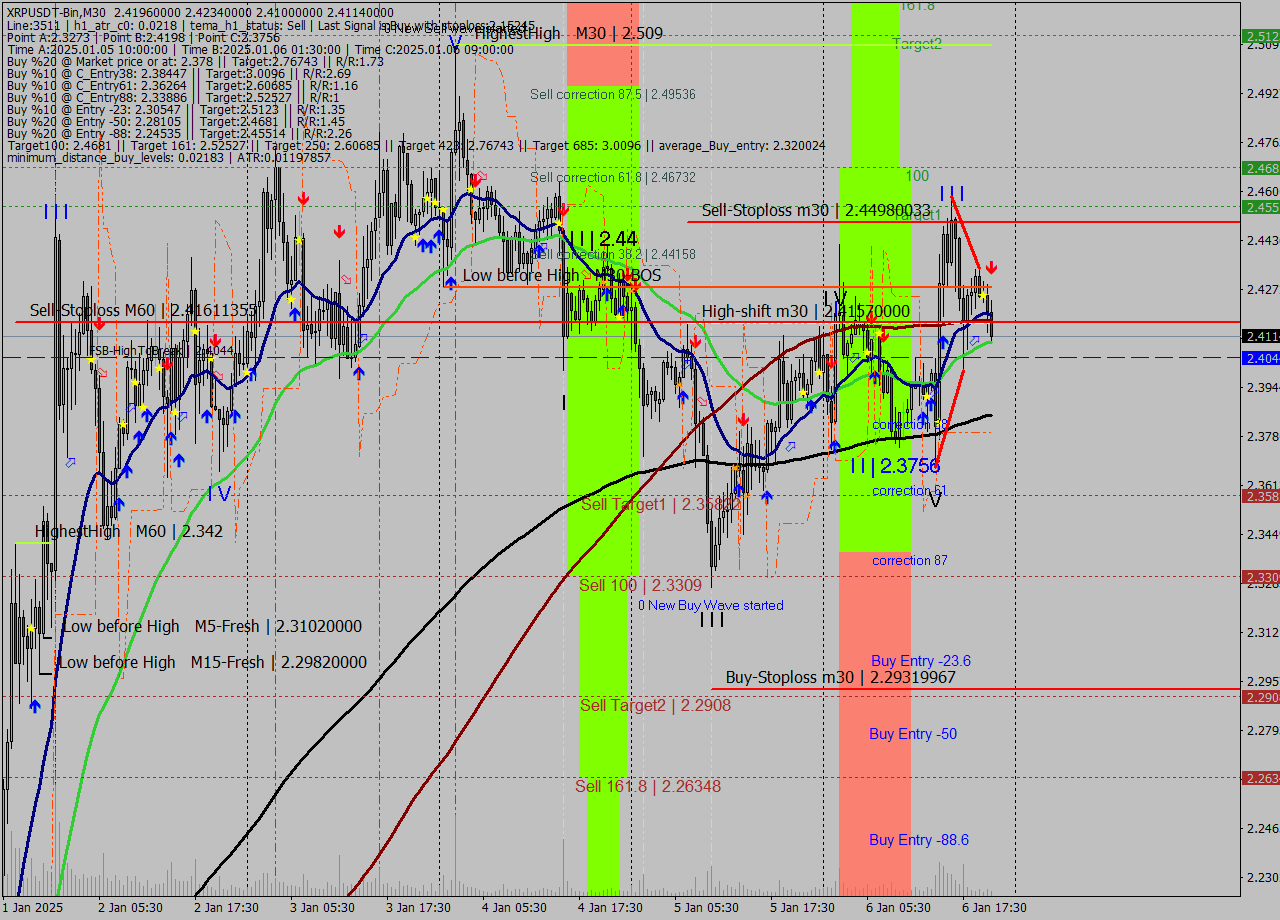Select the Sell Target2 | 2.2908 label
This screenshot has height=920, width=1280.
655,705
